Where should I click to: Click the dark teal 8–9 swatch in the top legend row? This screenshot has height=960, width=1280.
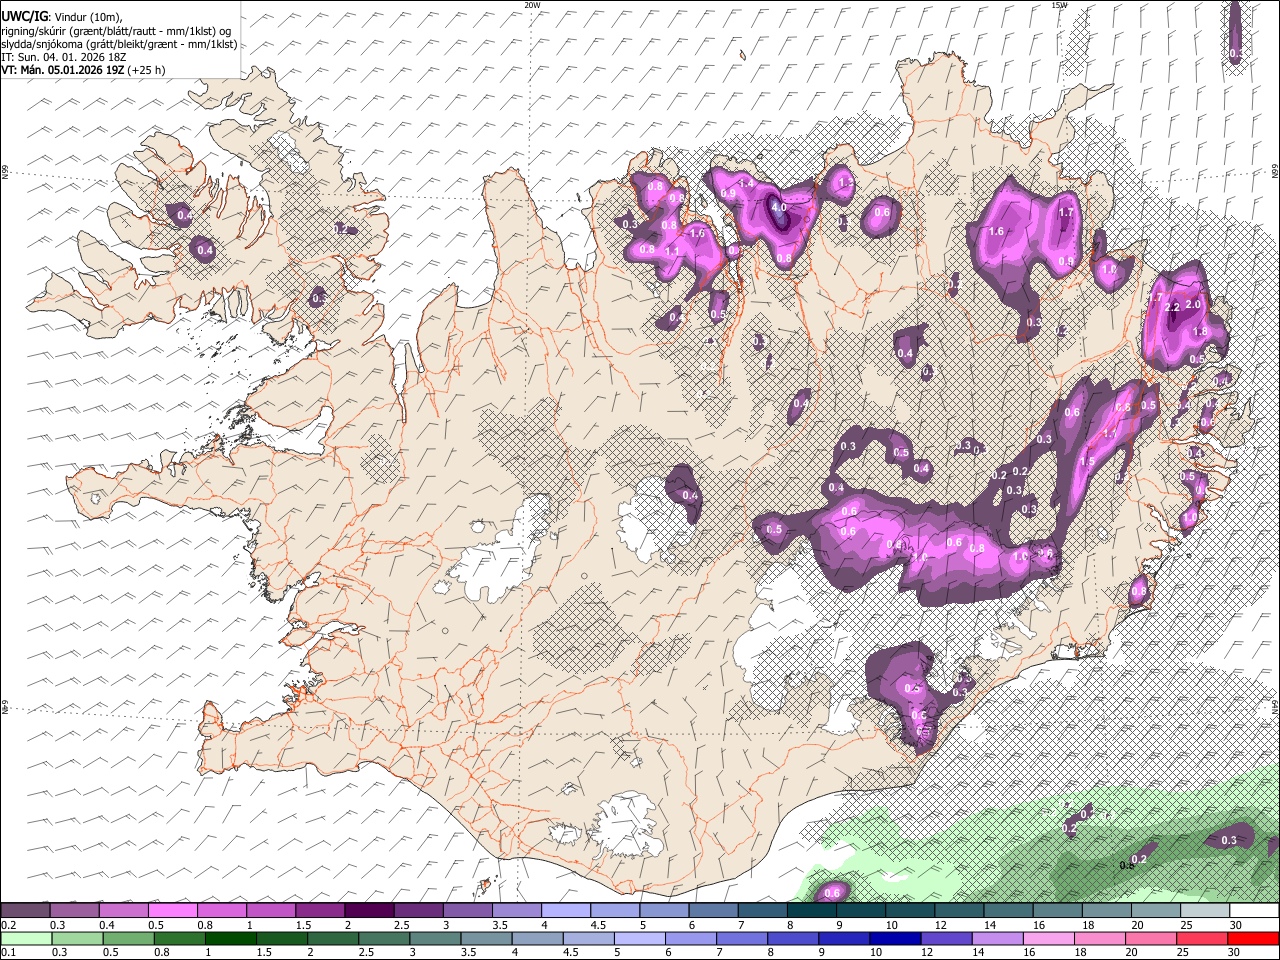click(812, 911)
